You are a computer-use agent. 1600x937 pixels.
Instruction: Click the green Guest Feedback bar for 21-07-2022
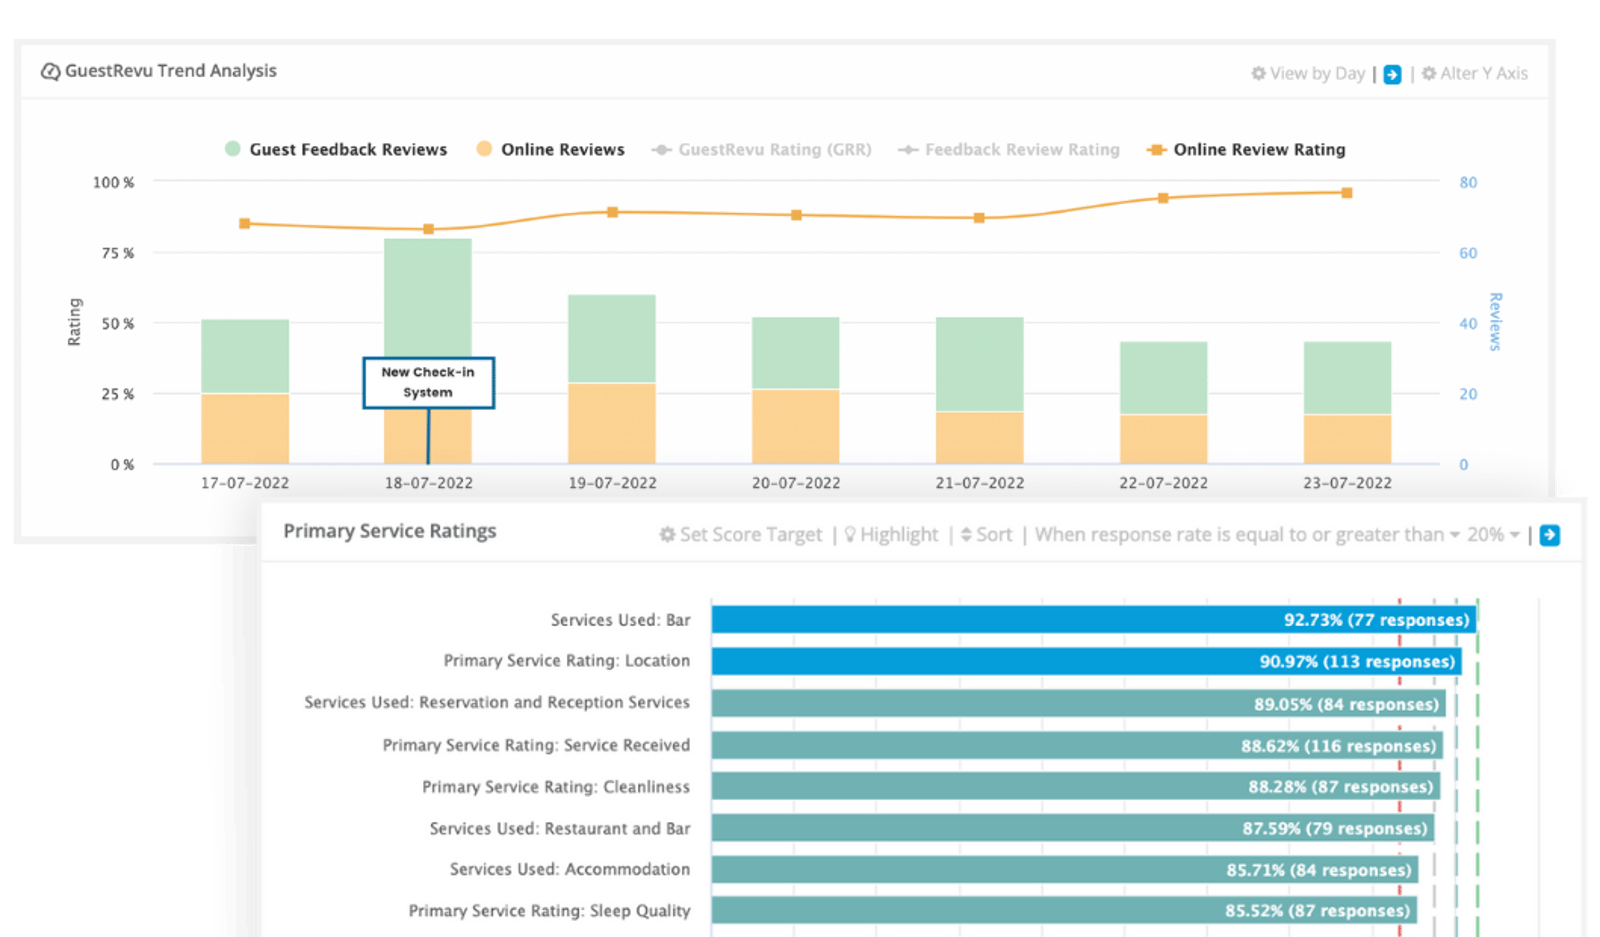point(980,364)
